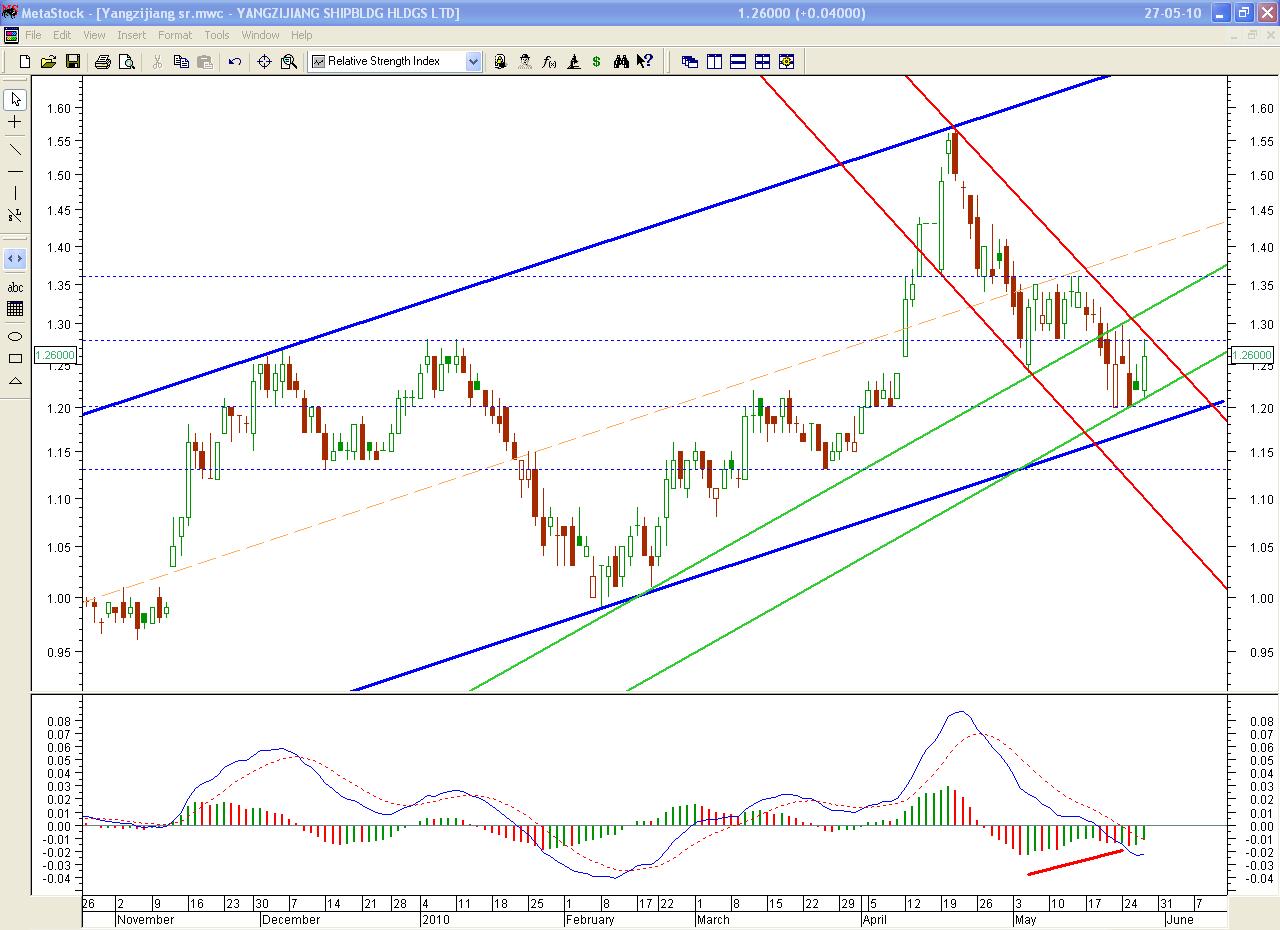Select the S/L line tool

15,215
